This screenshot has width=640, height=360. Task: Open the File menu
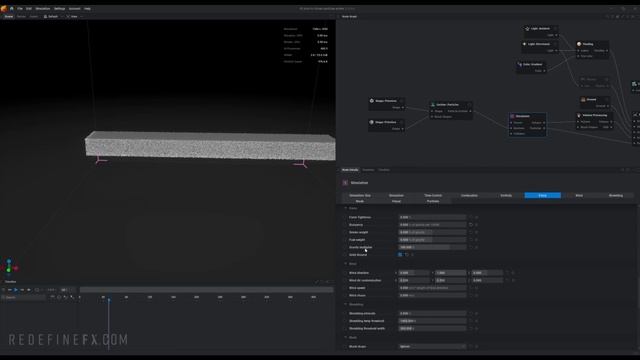click(x=20, y=9)
